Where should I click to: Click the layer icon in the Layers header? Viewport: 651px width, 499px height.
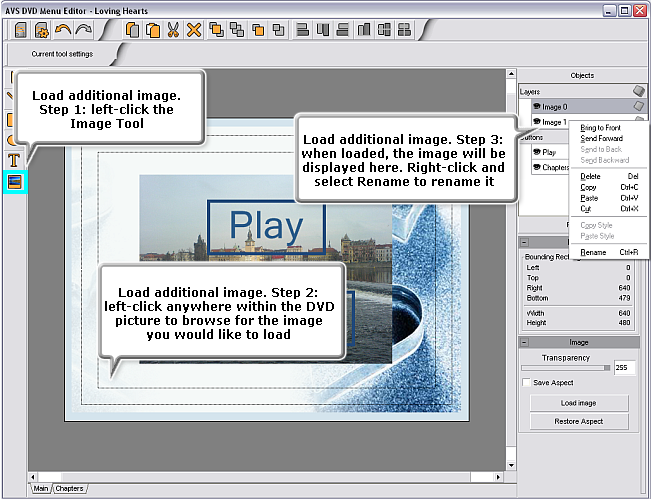(x=639, y=91)
